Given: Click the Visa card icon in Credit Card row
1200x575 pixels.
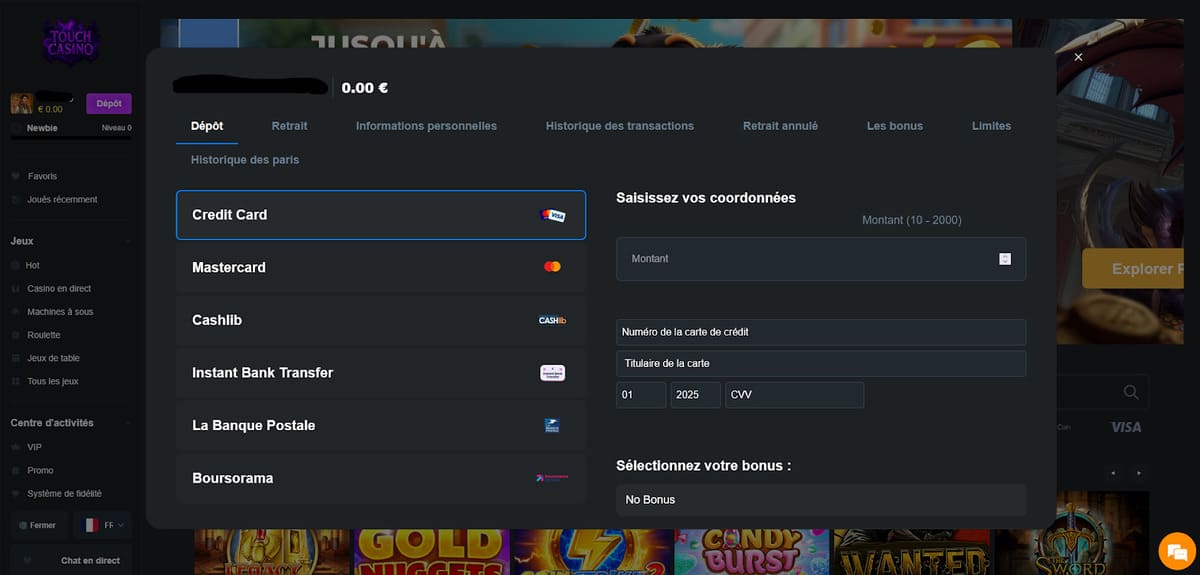Looking at the screenshot, I should coord(553,215).
